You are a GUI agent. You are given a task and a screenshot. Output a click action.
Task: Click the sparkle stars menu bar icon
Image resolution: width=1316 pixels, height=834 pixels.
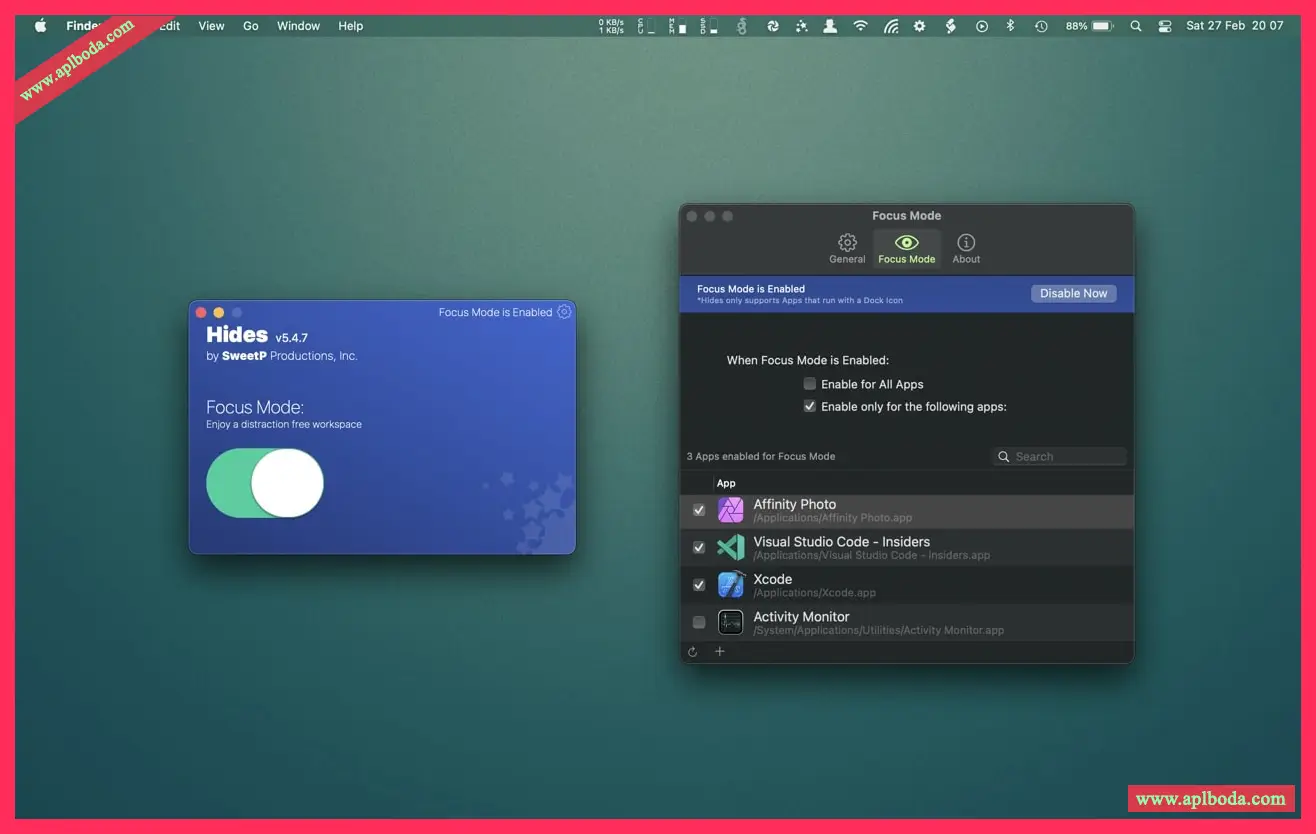click(801, 26)
